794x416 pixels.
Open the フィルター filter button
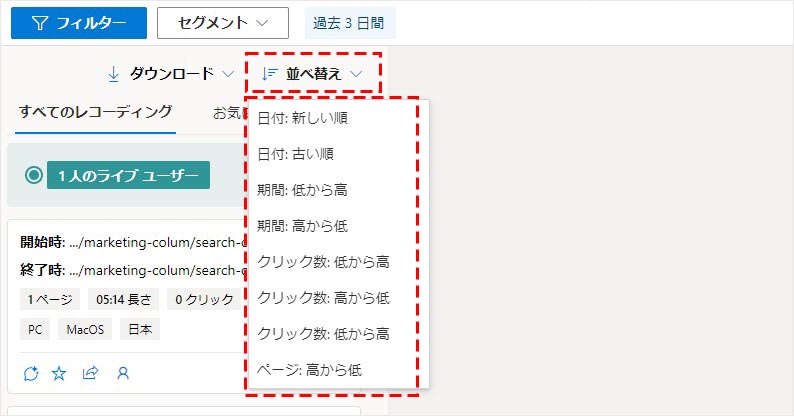[x=79, y=23]
